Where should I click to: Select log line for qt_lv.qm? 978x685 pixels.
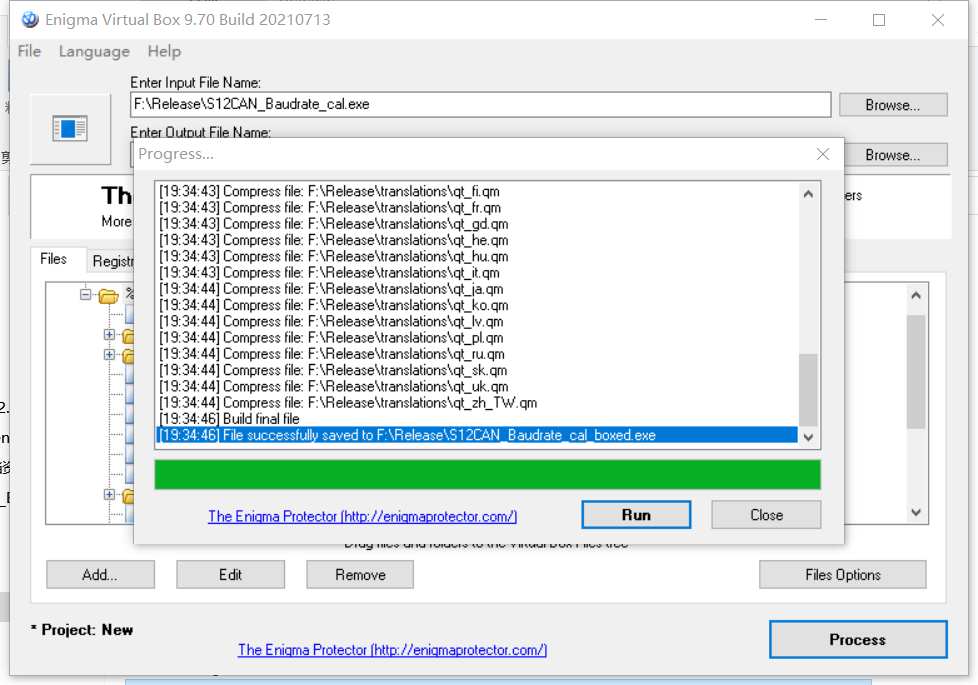477,321
